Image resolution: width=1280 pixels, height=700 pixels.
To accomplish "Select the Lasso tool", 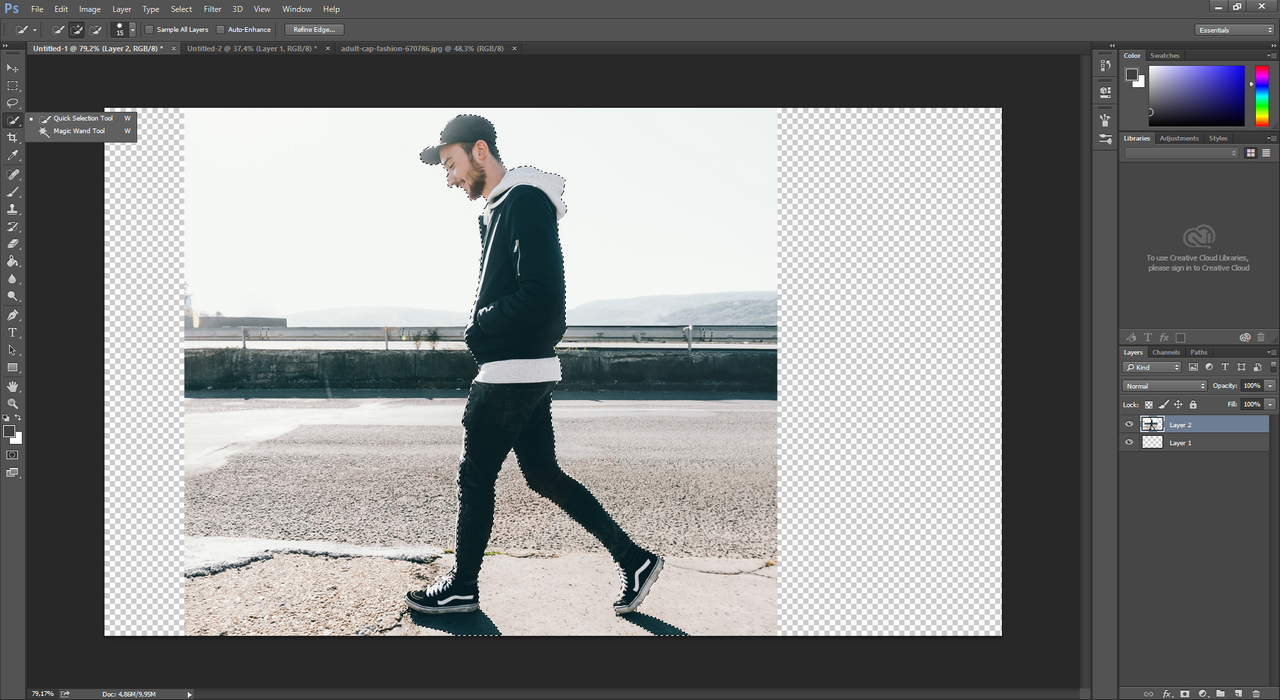I will [x=13, y=103].
